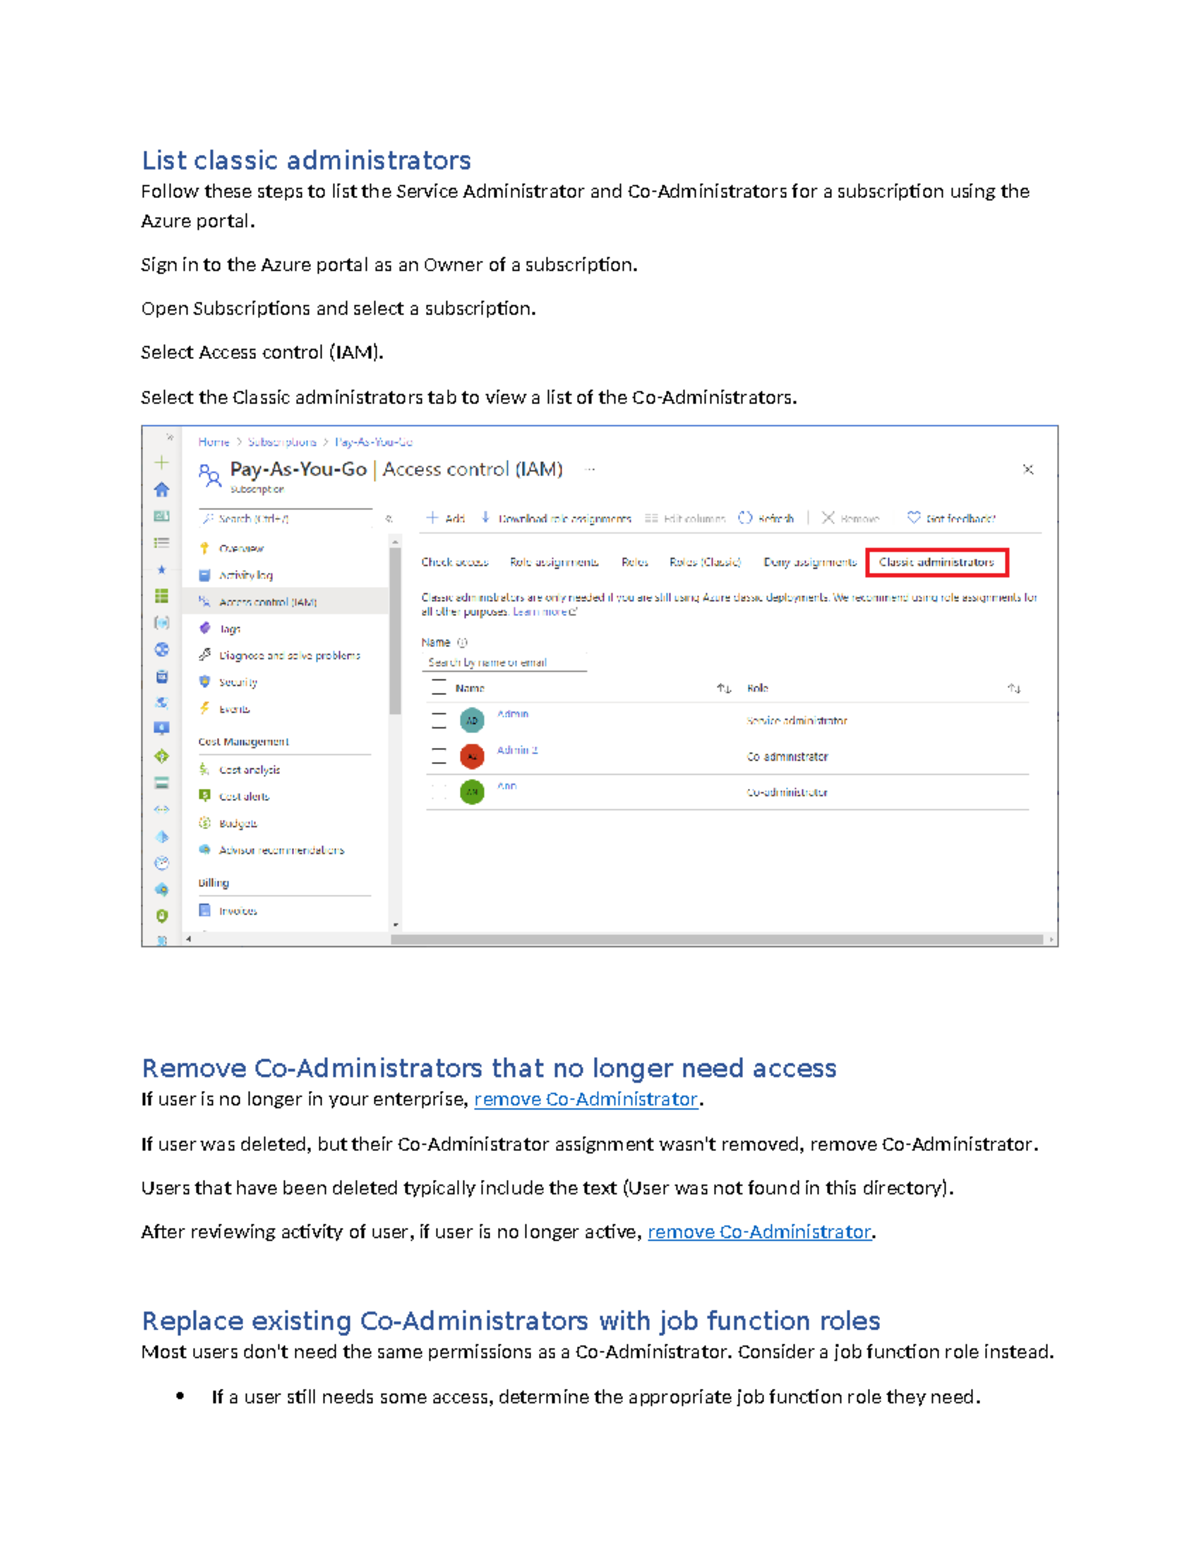Open the Subscriptions breadcrumb link

tap(282, 442)
